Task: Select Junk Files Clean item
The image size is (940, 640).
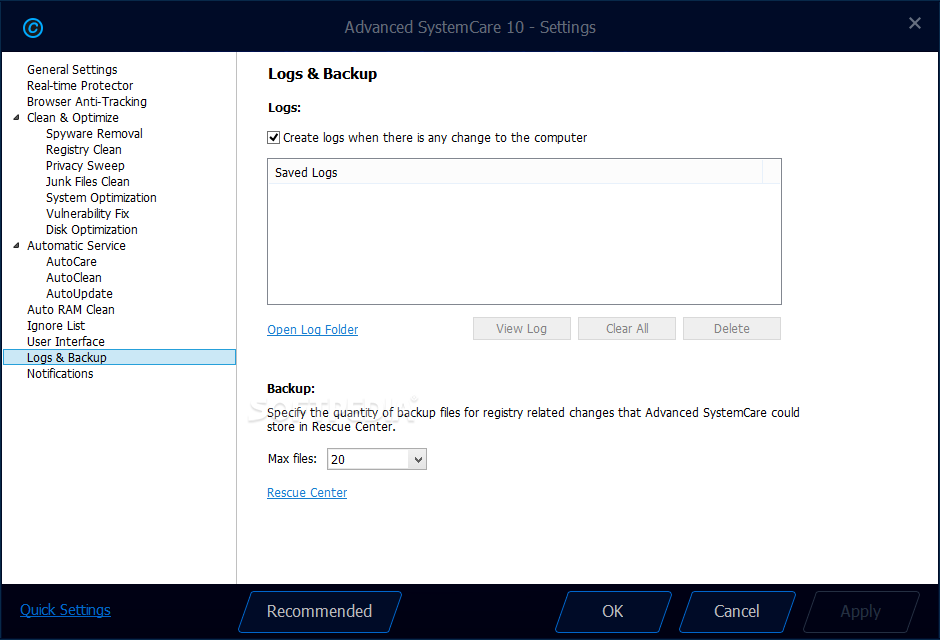Action: (x=88, y=182)
